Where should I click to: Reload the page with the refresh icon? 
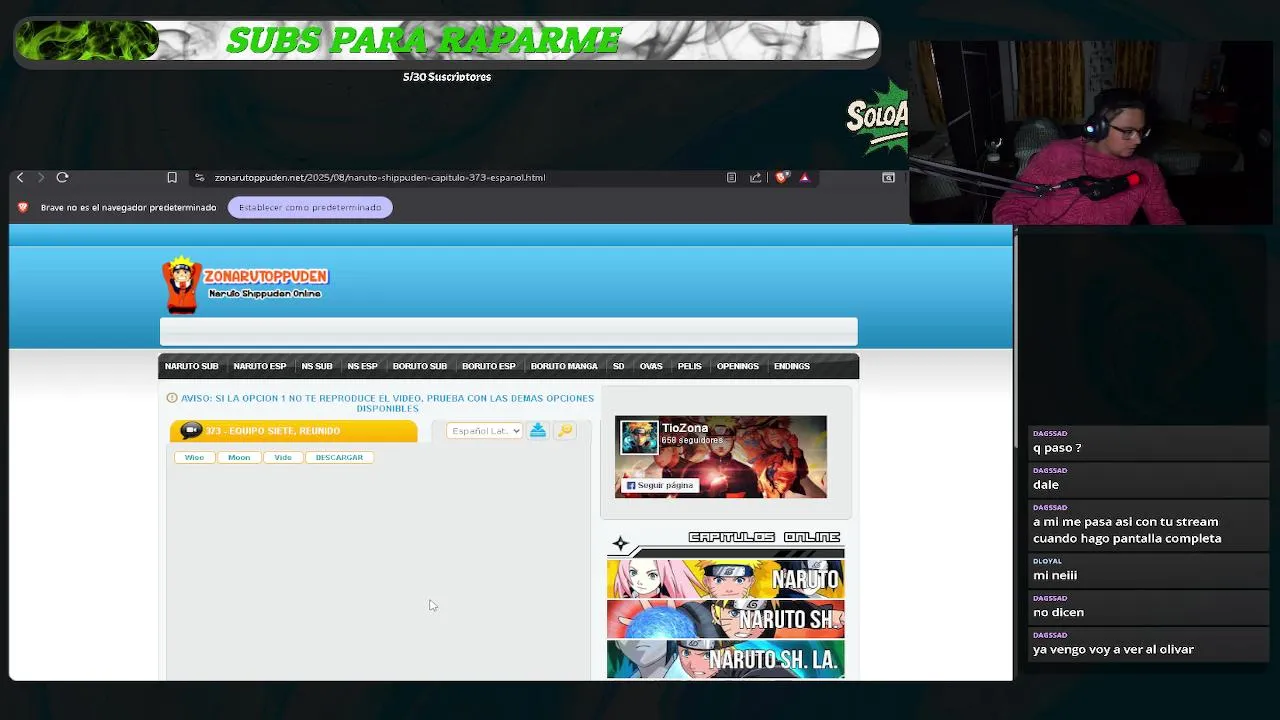coord(62,177)
